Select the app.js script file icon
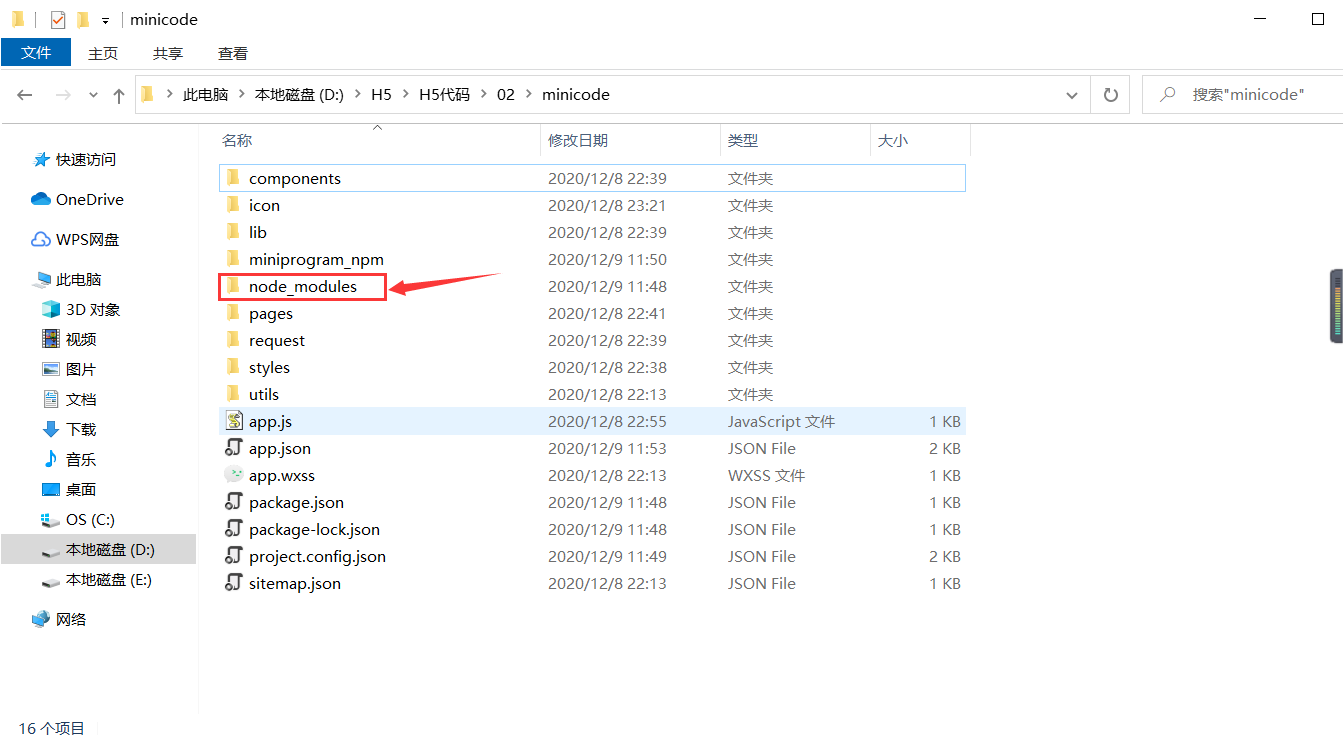The width and height of the screenshot is (1343, 744). tap(234, 421)
